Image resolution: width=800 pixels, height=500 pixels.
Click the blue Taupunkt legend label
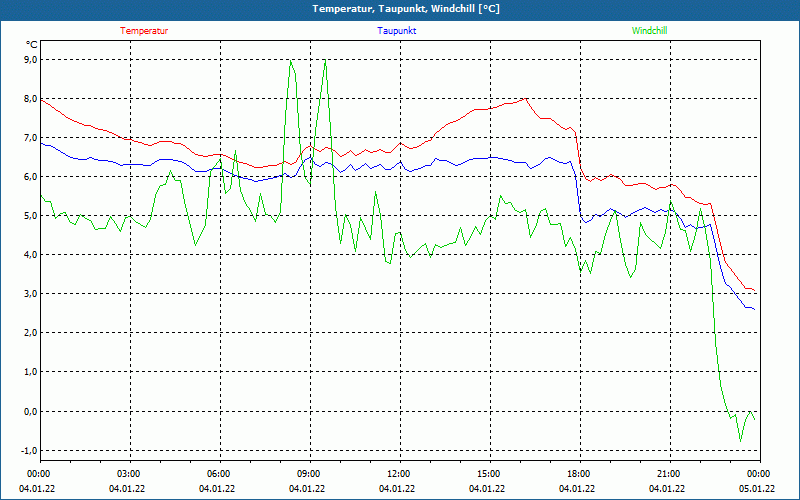(x=396, y=31)
